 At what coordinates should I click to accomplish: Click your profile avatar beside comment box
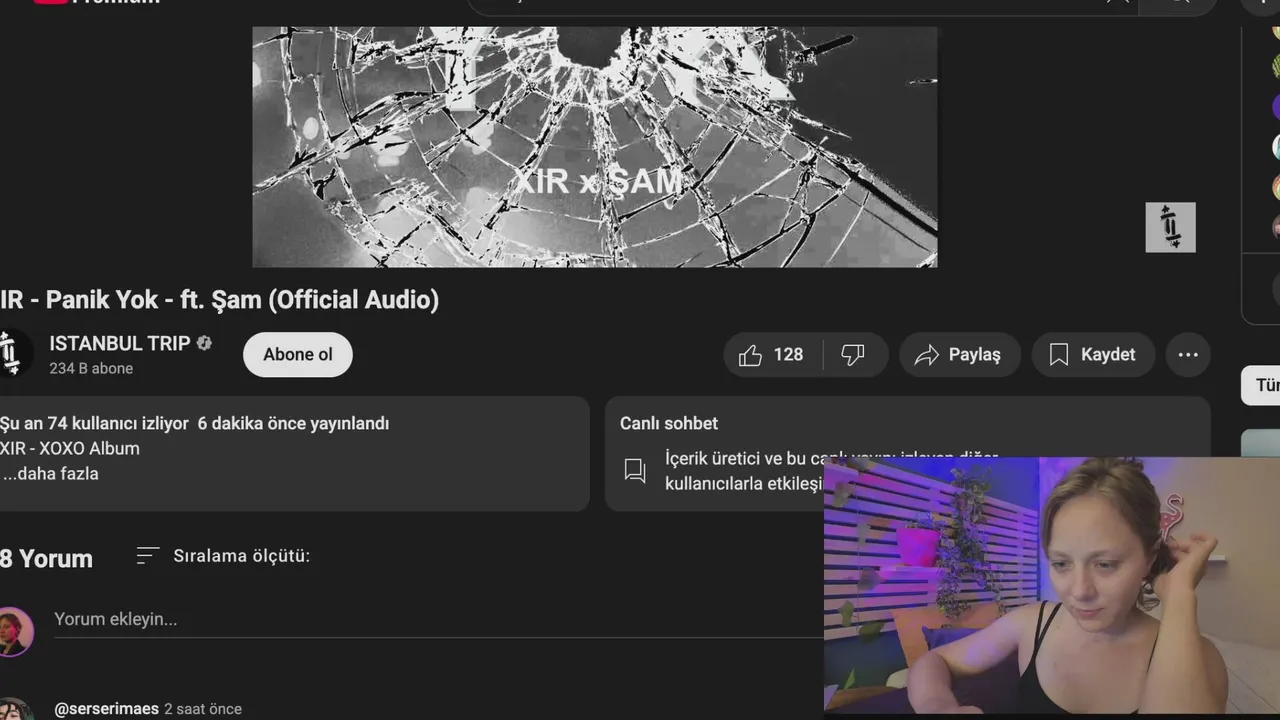pyautogui.click(x=15, y=631)
